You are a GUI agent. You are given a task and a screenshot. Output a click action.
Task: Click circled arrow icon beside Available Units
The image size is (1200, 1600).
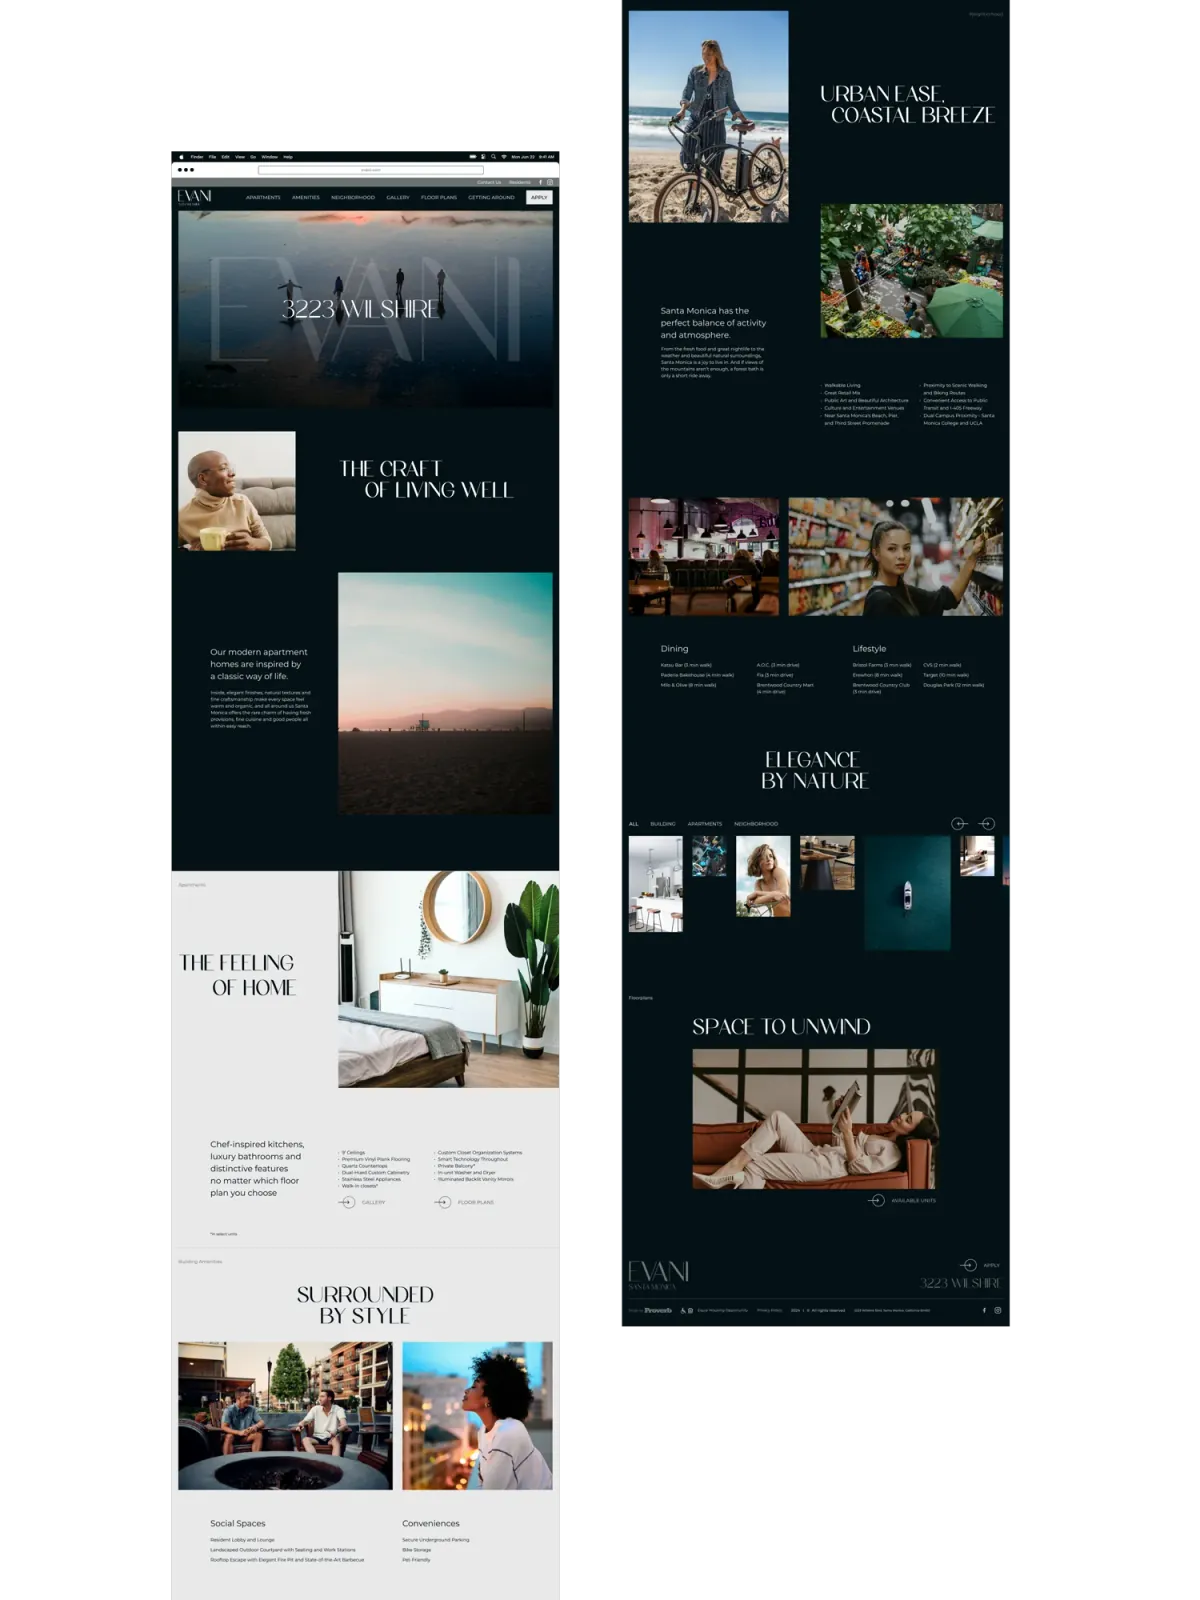tap(877, 1200)
